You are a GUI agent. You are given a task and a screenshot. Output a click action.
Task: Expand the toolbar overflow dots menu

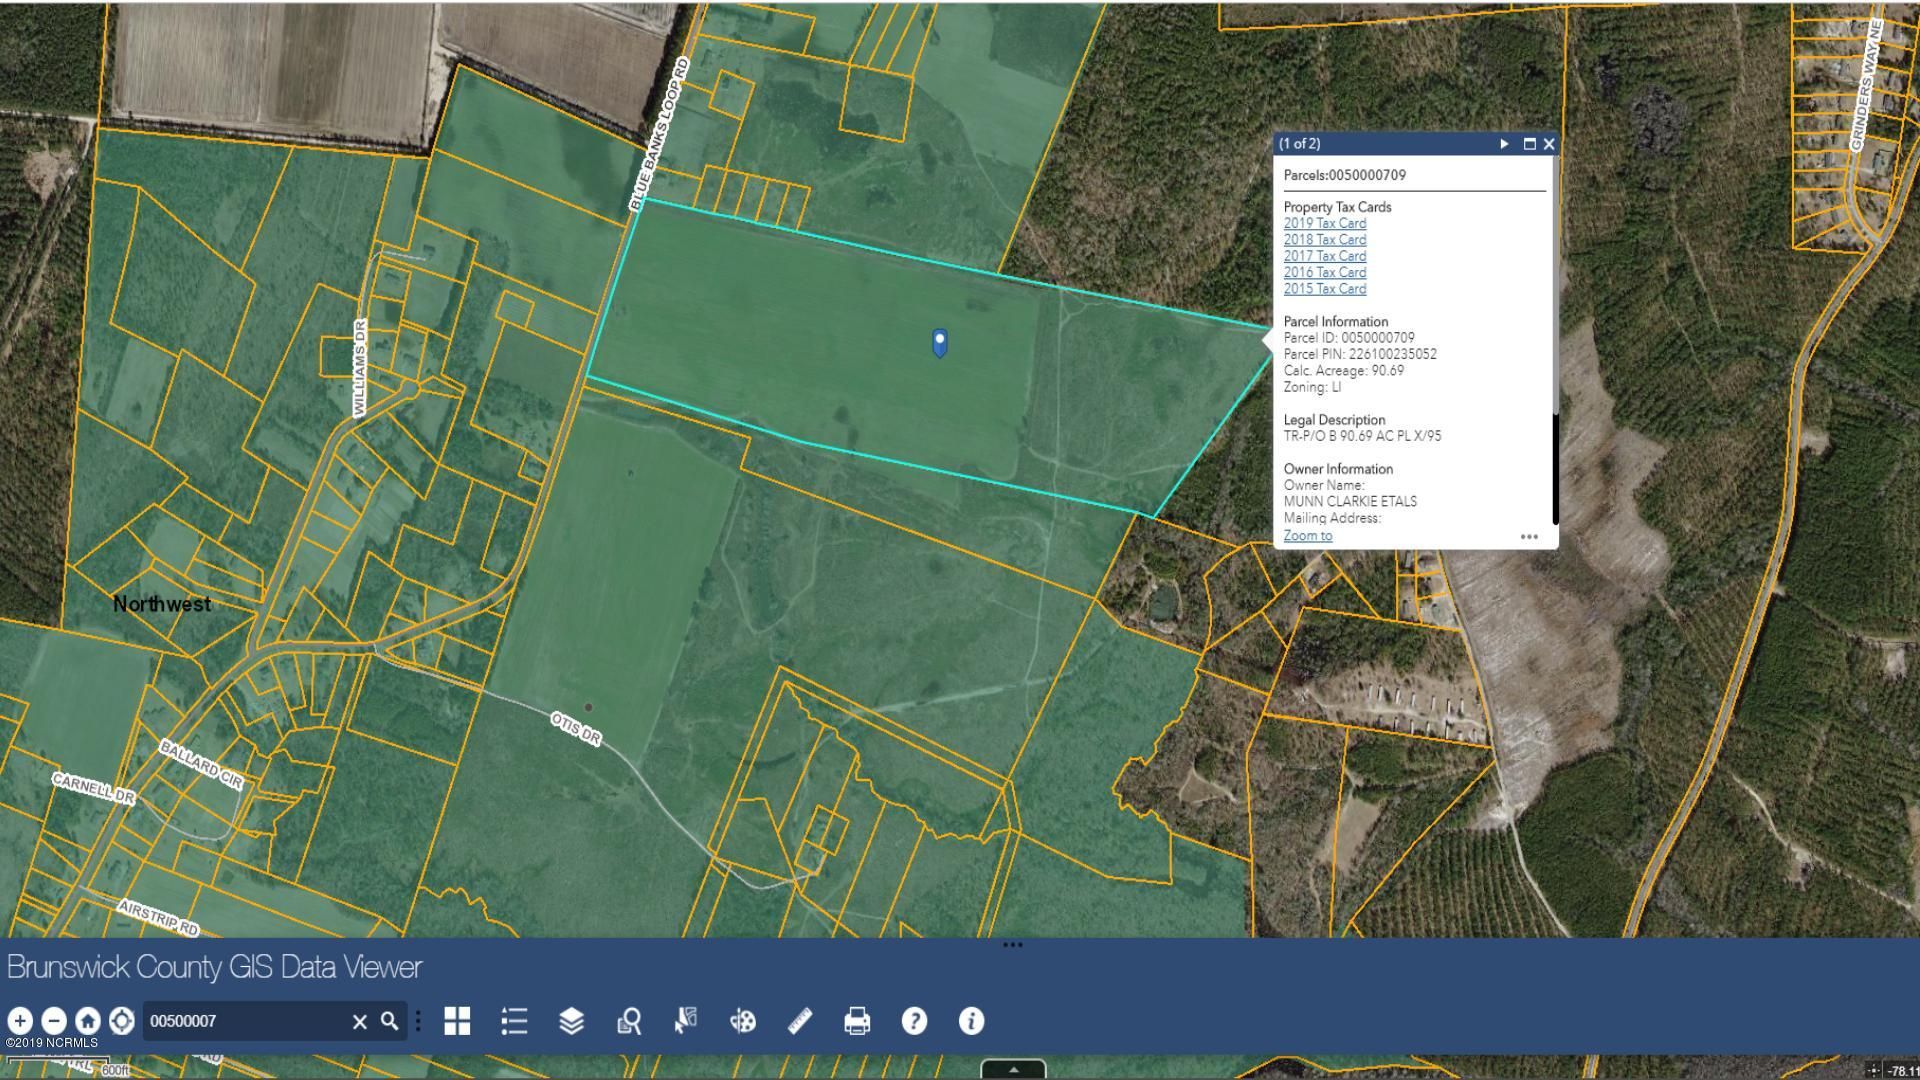pyautogui.click(x=418, y=1021)
